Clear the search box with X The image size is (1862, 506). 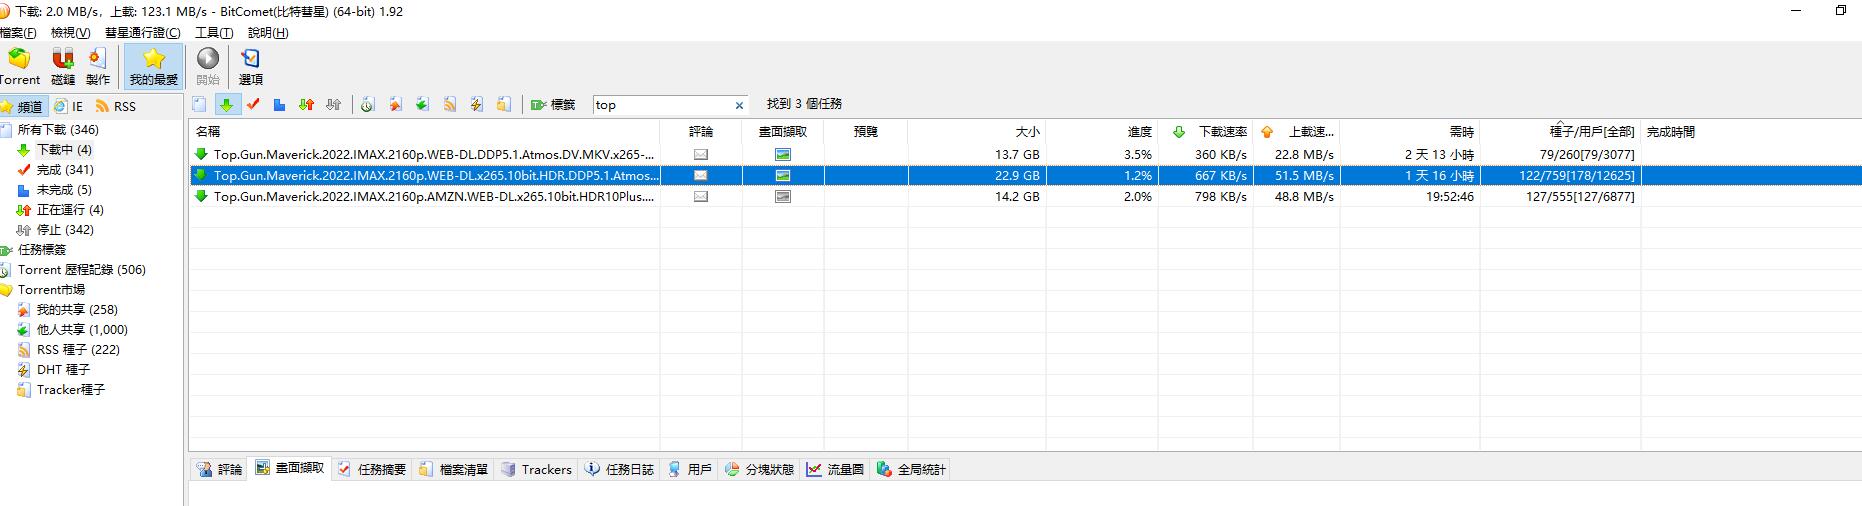click(740, 105)
